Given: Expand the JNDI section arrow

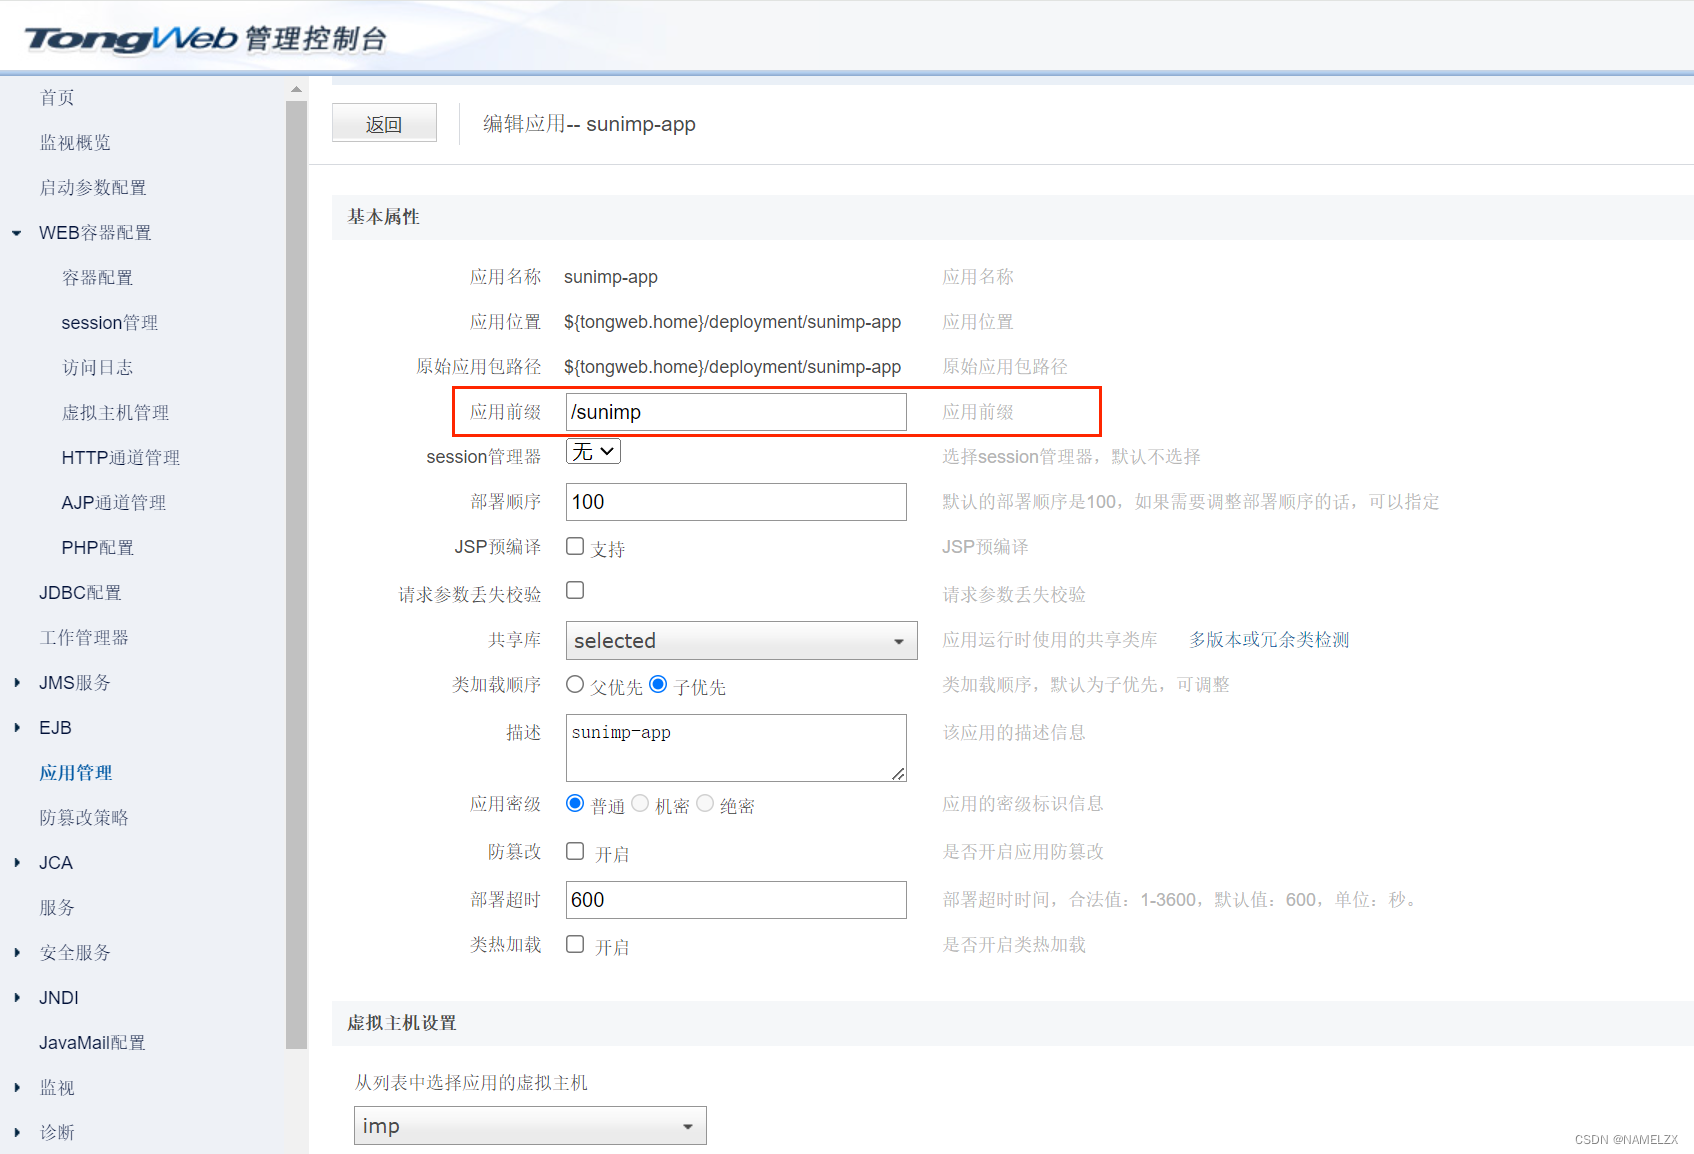Looking at the screenshot, I should click(x=17, y=998).
